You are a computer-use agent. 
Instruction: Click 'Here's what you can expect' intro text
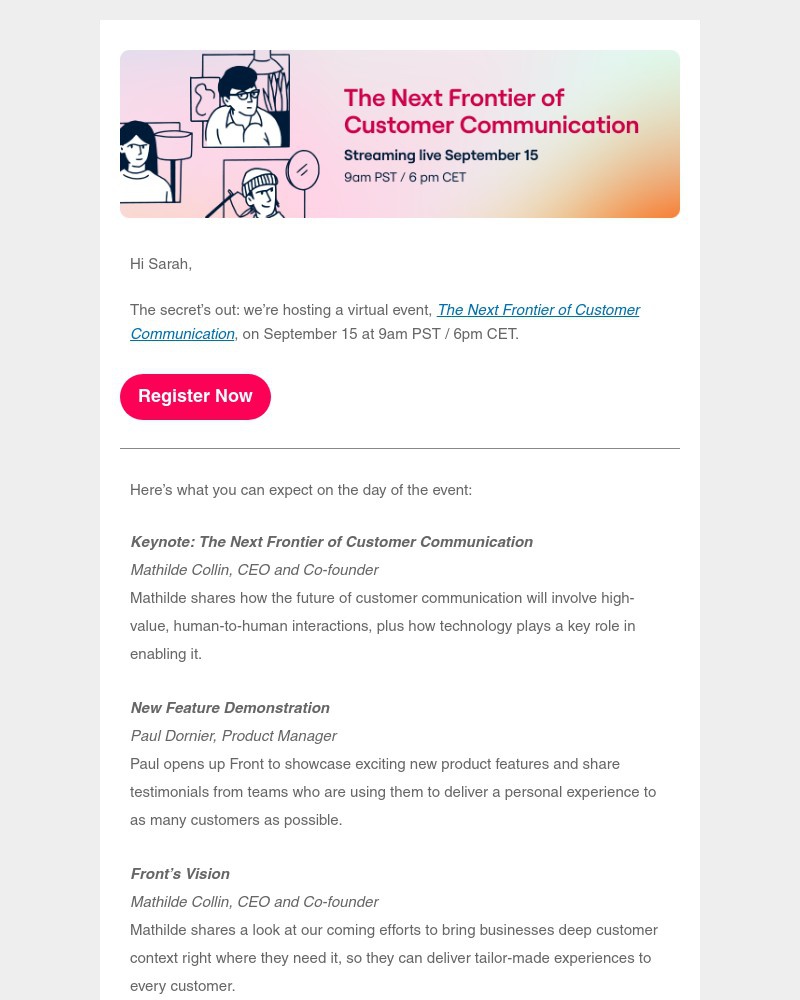(300, 490)
